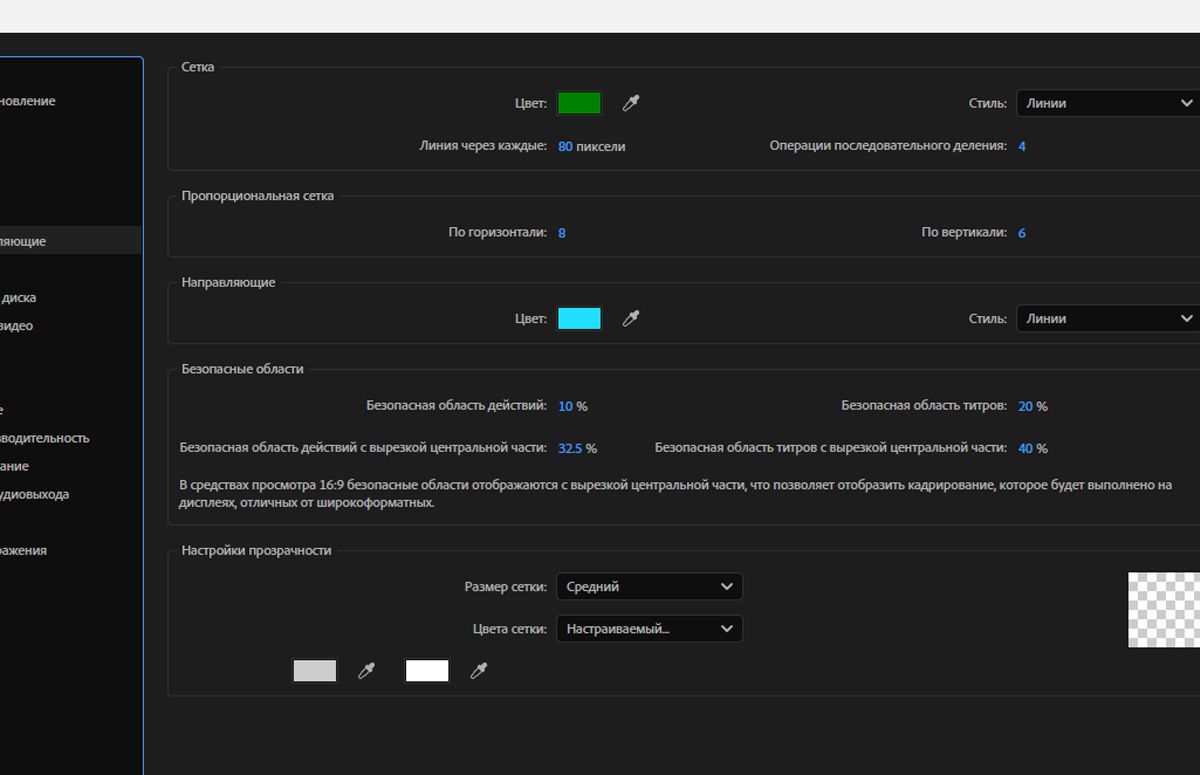The width and height of the screenshot is (1200, 775).
Task: Open the cyan guides color swatch
Action: (x=579, y=319)
